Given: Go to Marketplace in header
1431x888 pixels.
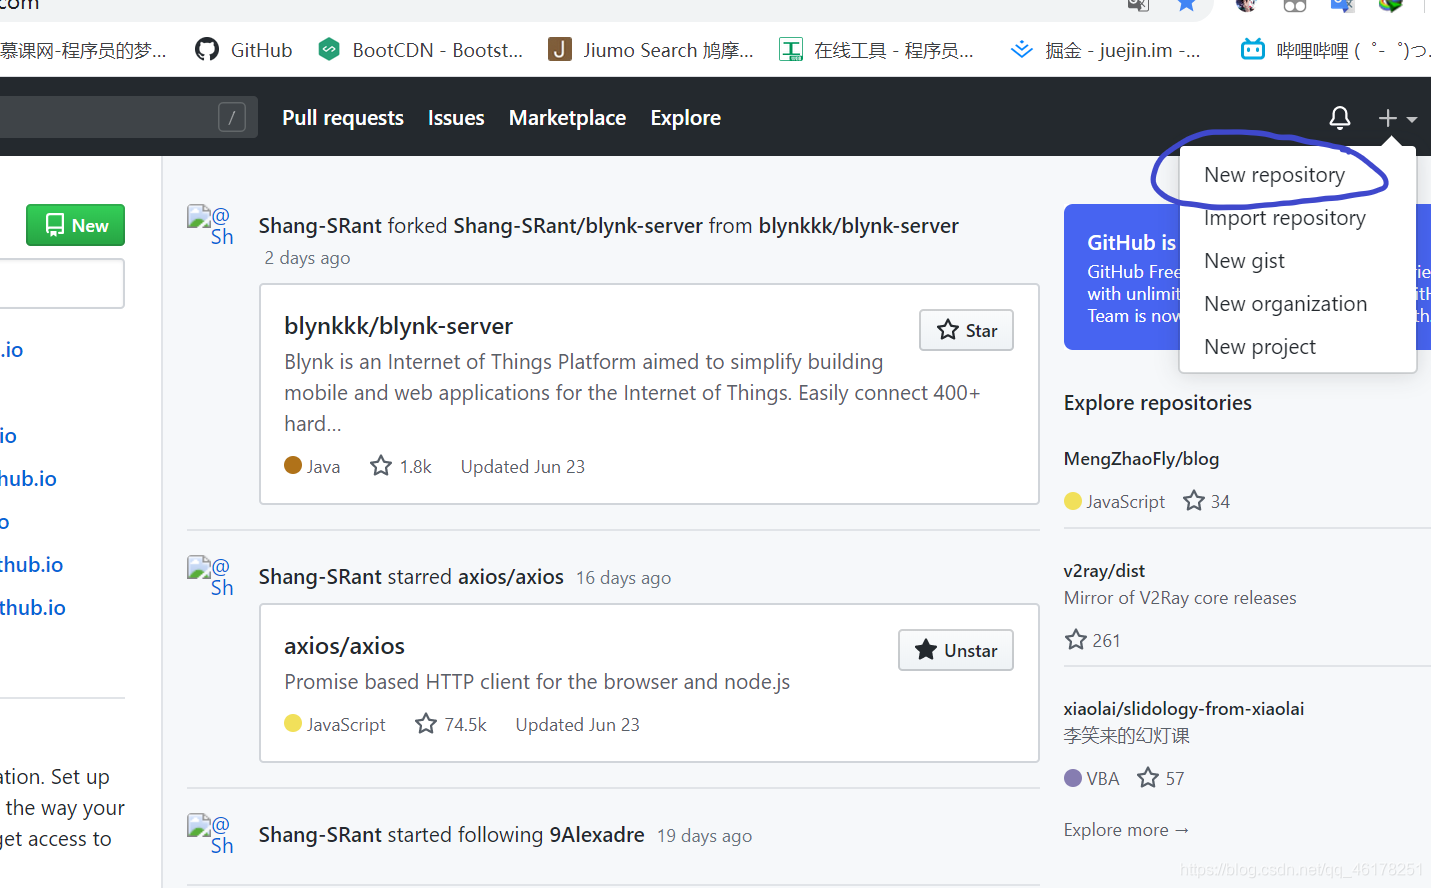Looking at the screenshot, I should click(567, 118).
